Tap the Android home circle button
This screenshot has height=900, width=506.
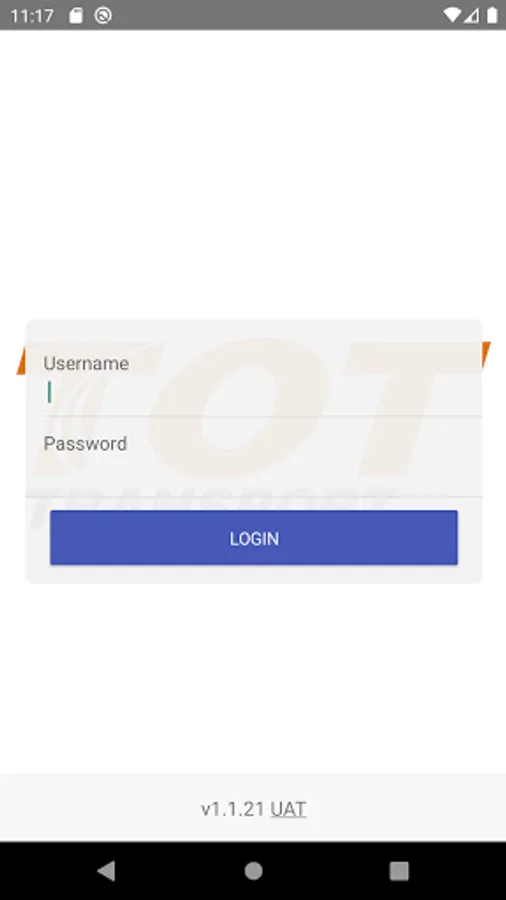point(253,871)
